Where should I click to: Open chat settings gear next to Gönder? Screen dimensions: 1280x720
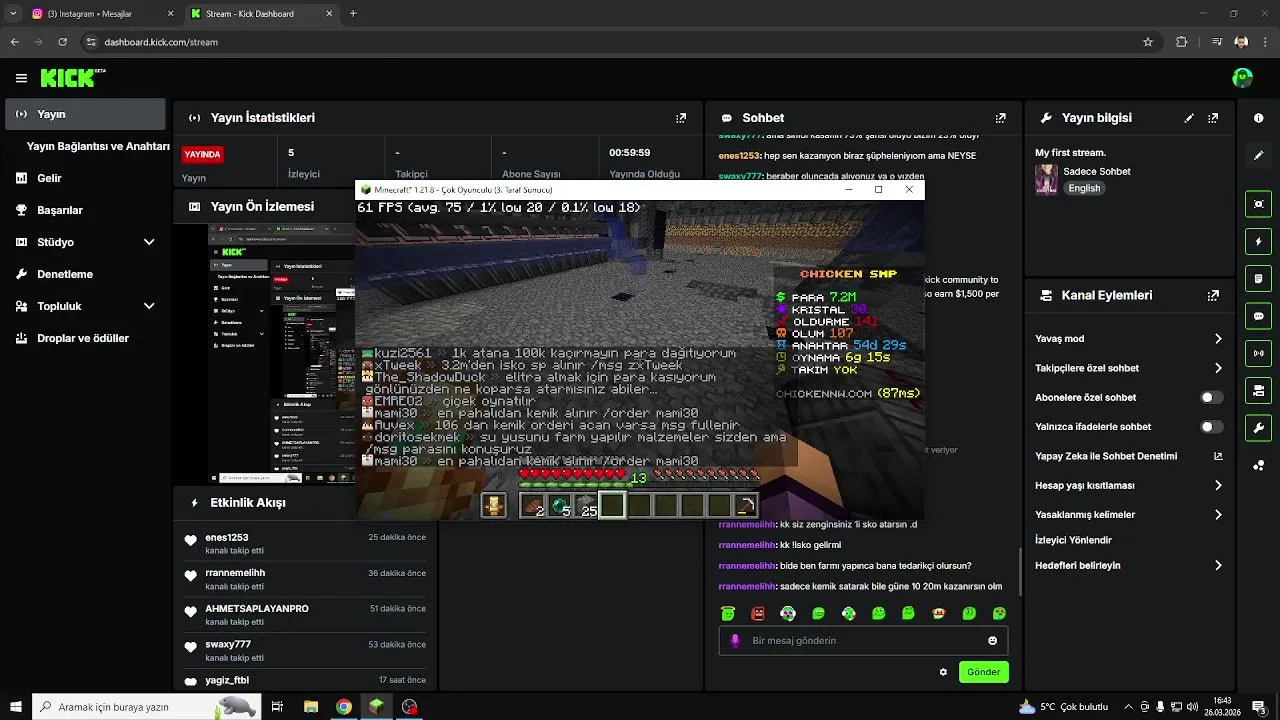tap(943, 672)
